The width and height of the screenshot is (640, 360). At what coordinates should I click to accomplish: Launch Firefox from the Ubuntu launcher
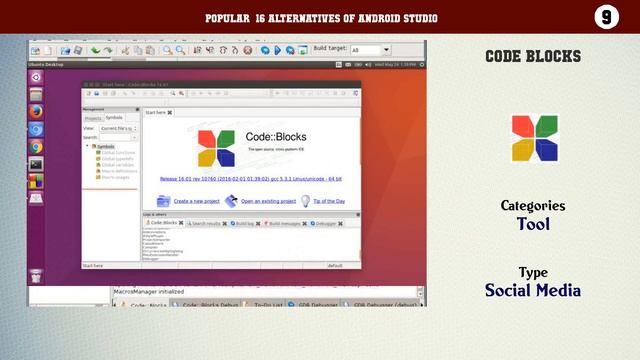36,112
